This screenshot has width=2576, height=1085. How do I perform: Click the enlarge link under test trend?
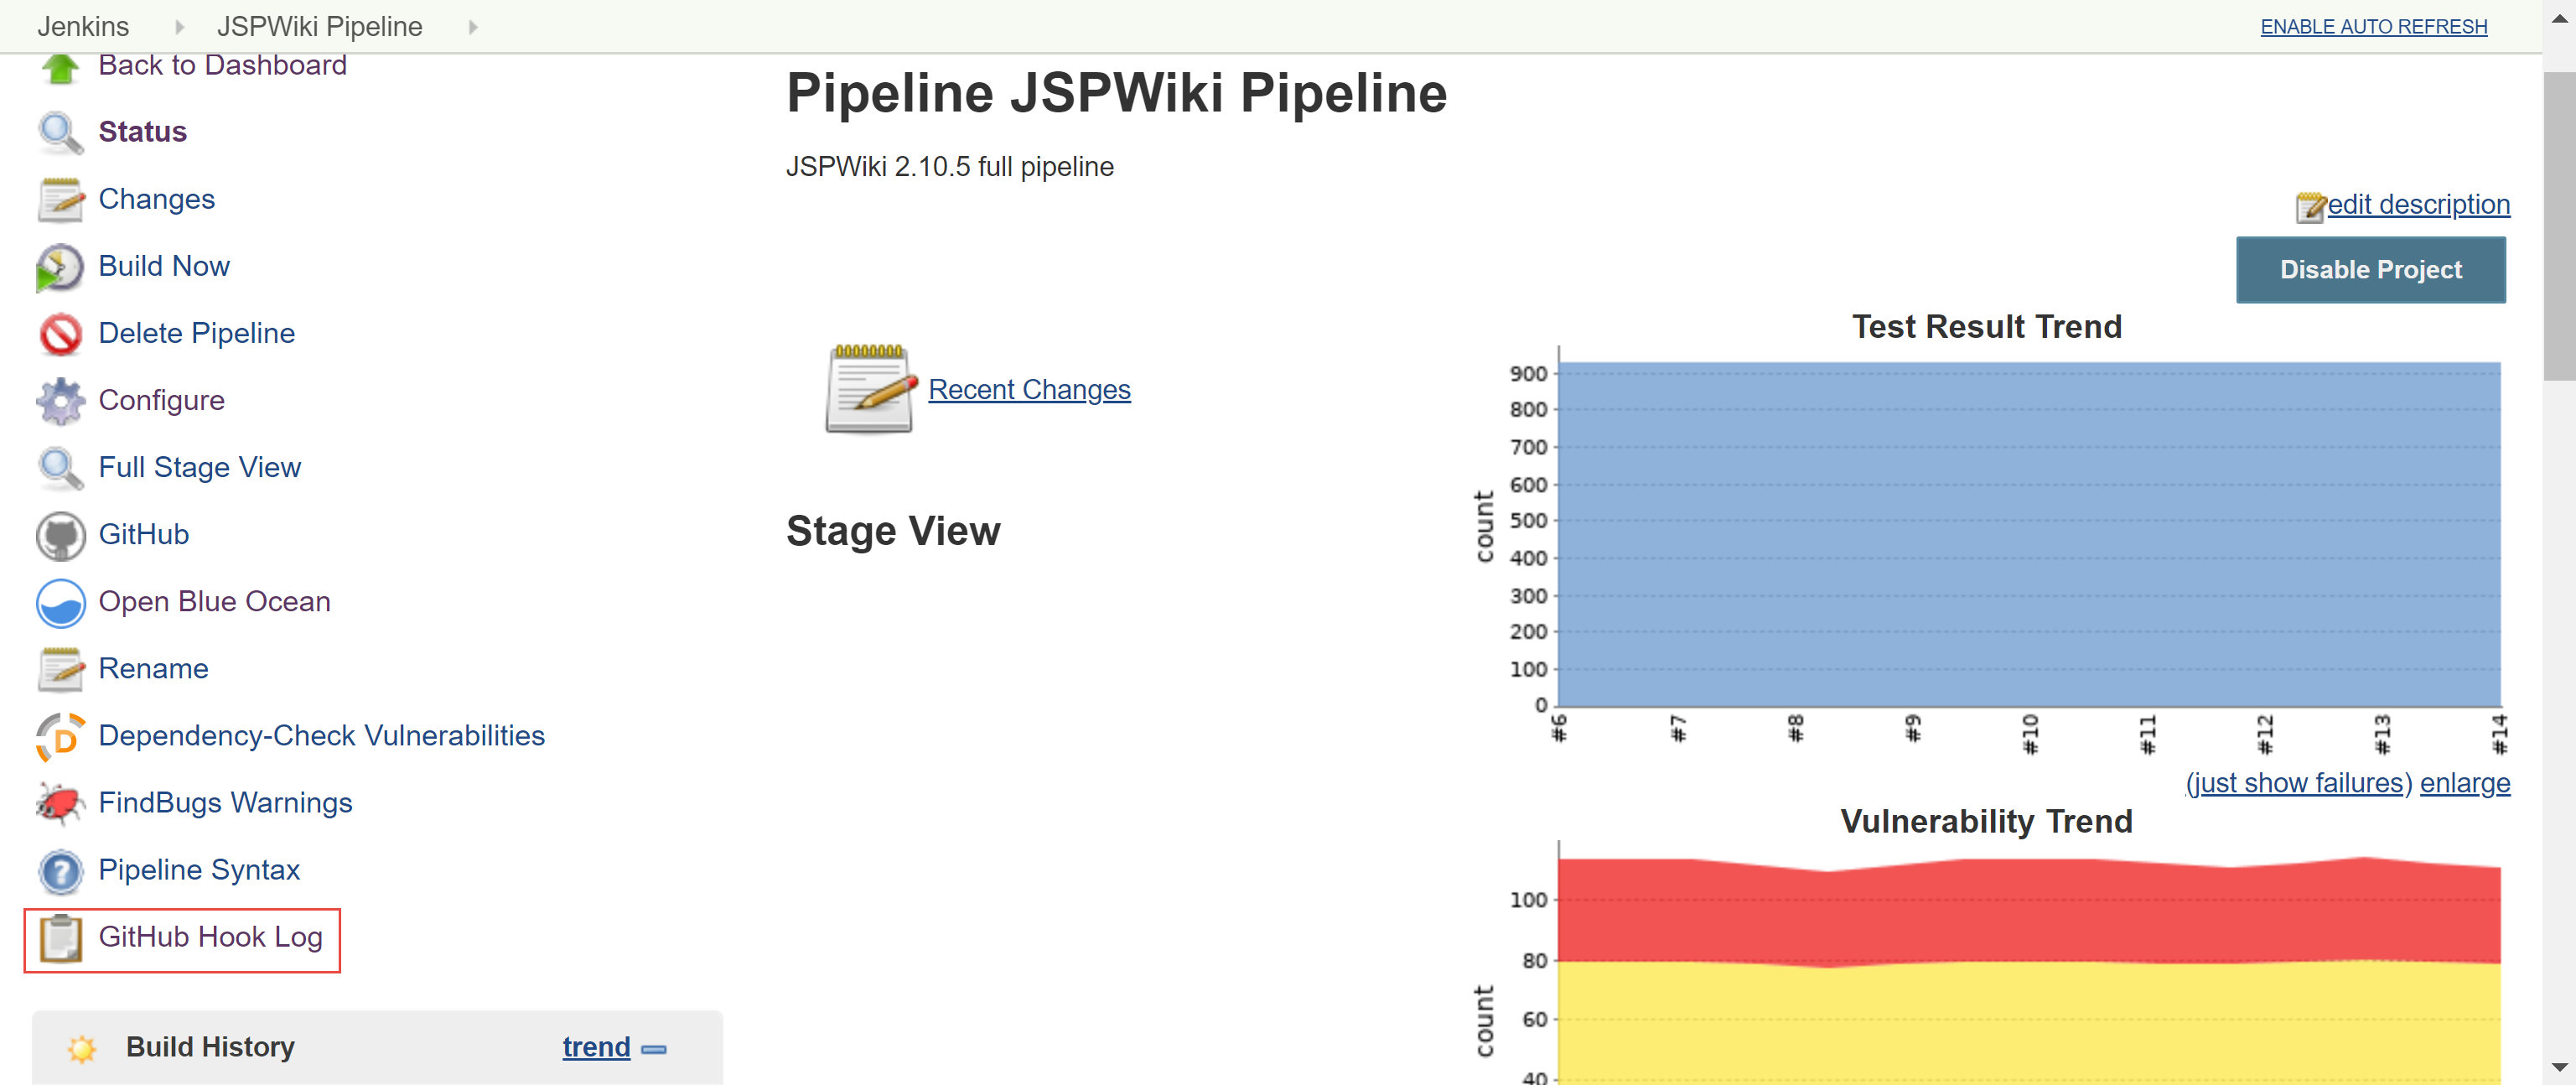2464,782
